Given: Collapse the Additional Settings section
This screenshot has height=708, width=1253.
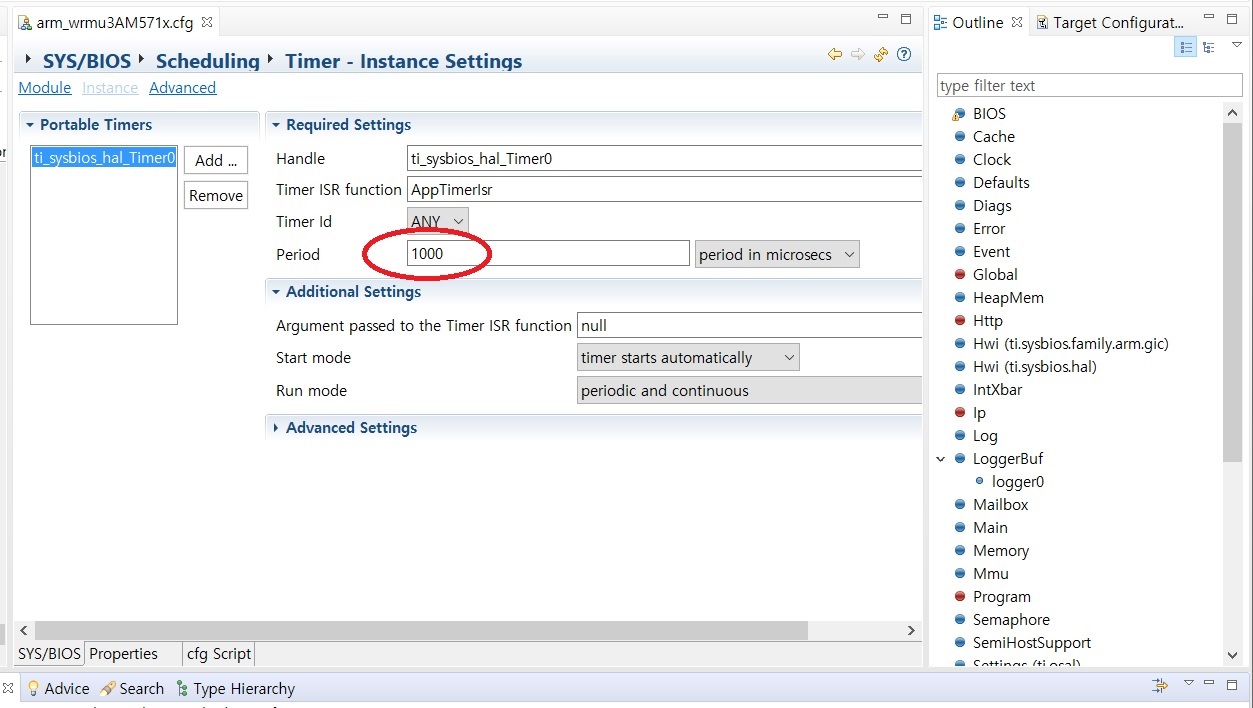Looking at the screenshot, I should (276, 292).
